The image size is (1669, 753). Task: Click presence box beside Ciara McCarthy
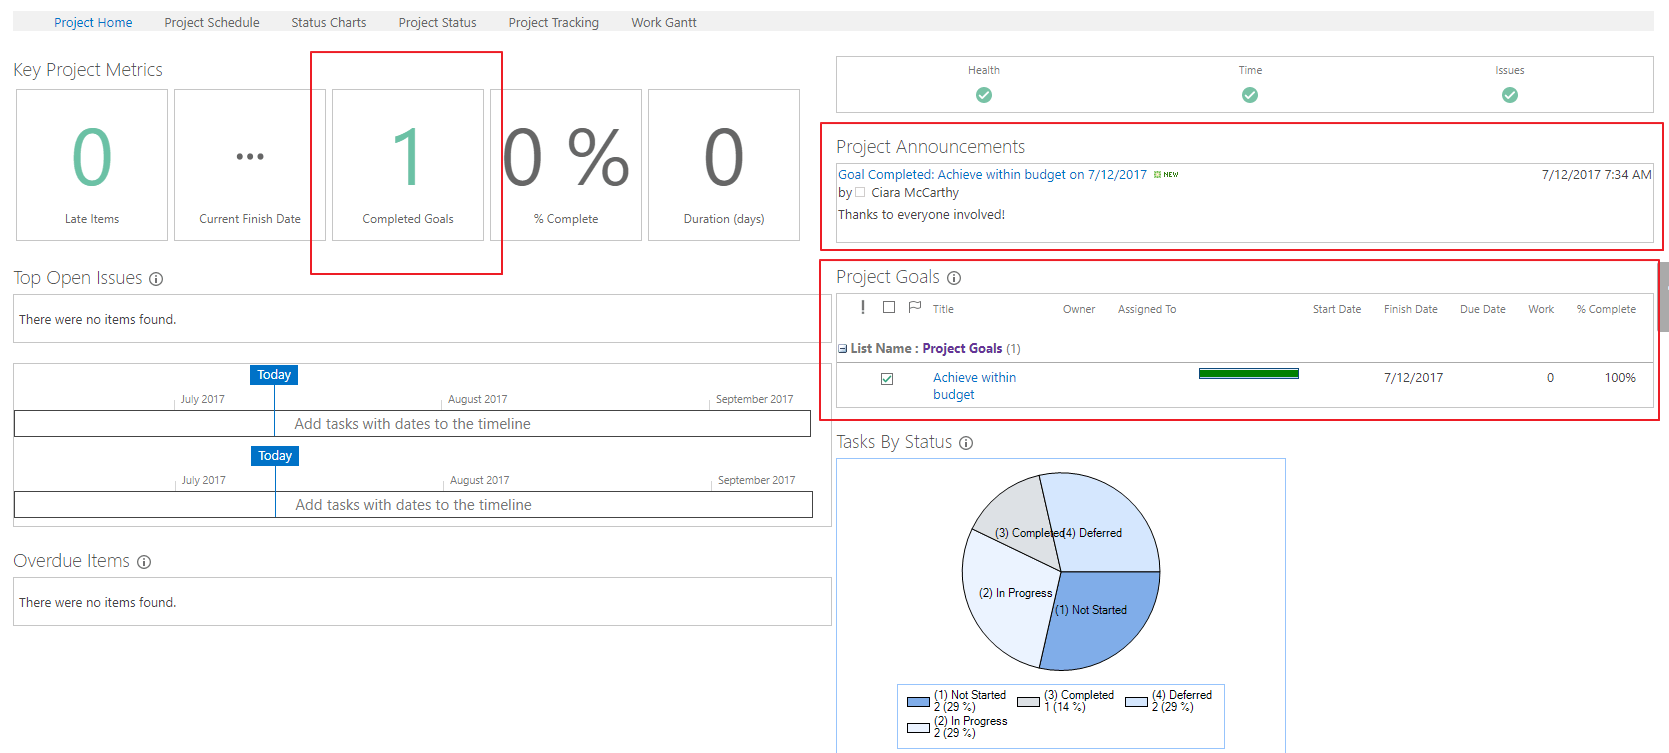(860, 192)
